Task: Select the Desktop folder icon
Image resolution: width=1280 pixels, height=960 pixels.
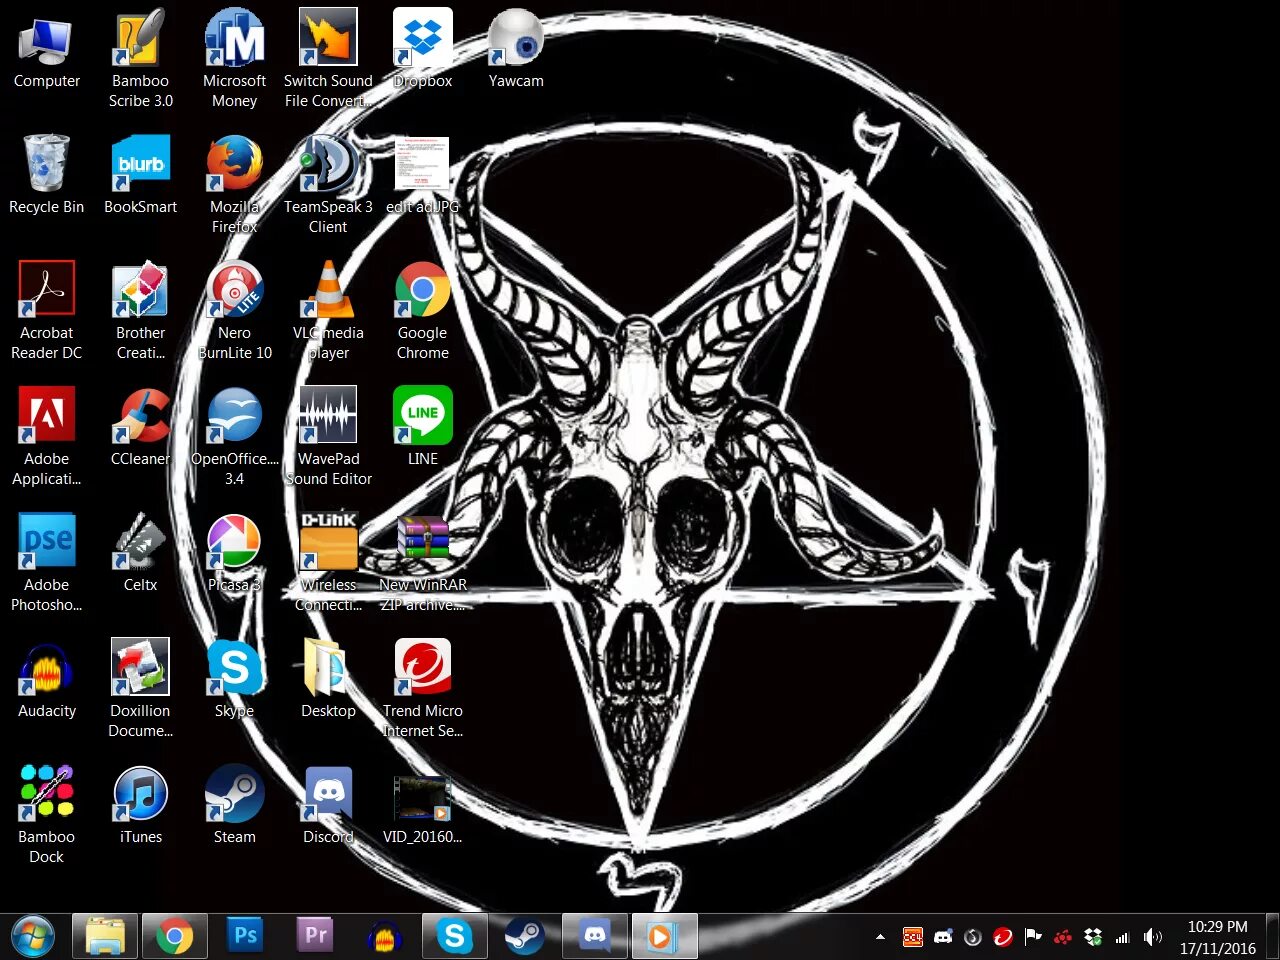Action: (x=328, y=680)
